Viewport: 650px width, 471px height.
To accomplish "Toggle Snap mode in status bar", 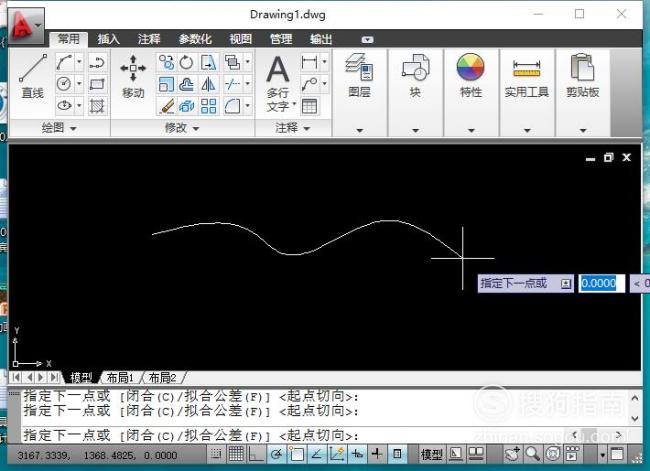I will click(x=216, y=454).
